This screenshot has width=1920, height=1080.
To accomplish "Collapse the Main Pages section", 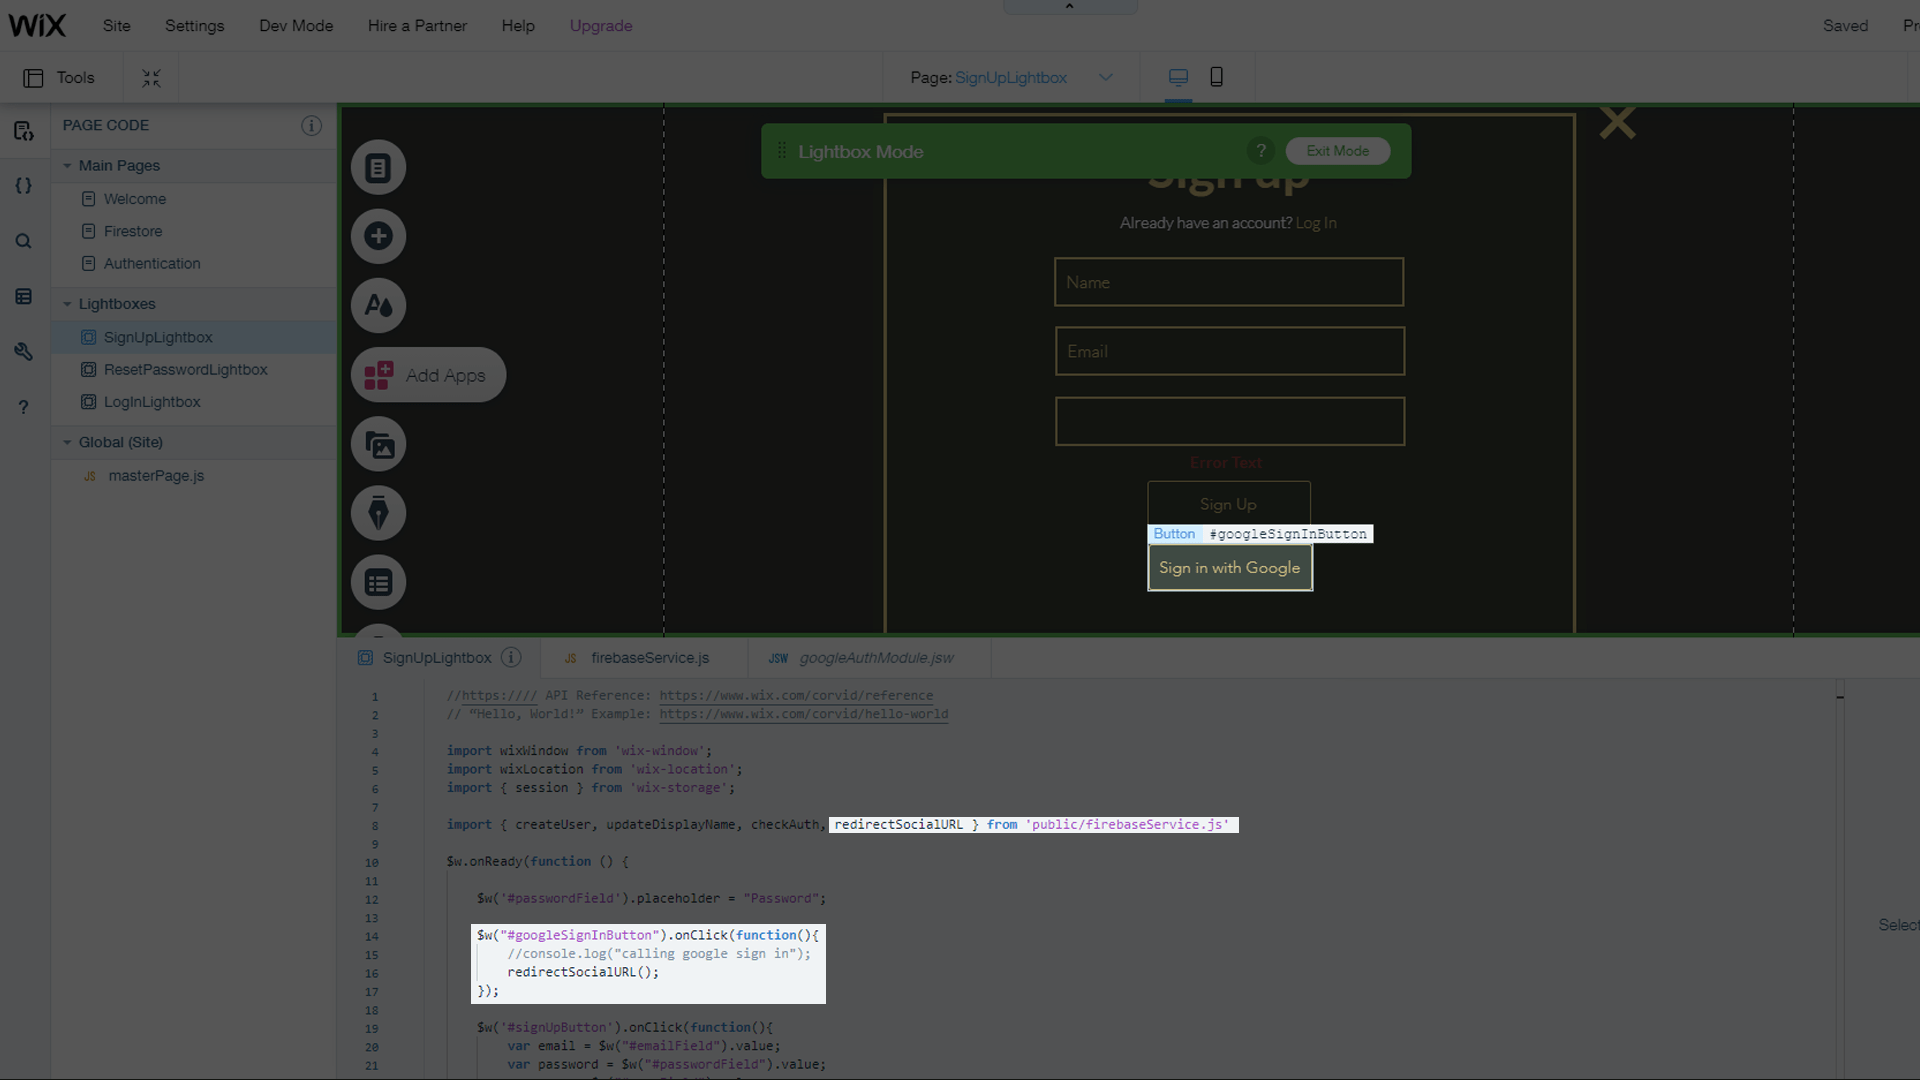I will point(67,166).
